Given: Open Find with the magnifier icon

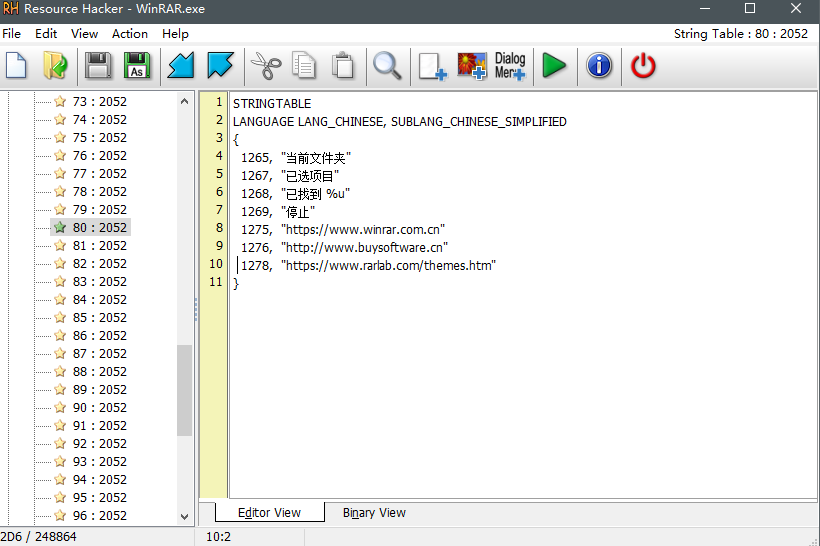Looking at the screenshot, I should pos(387,67).
